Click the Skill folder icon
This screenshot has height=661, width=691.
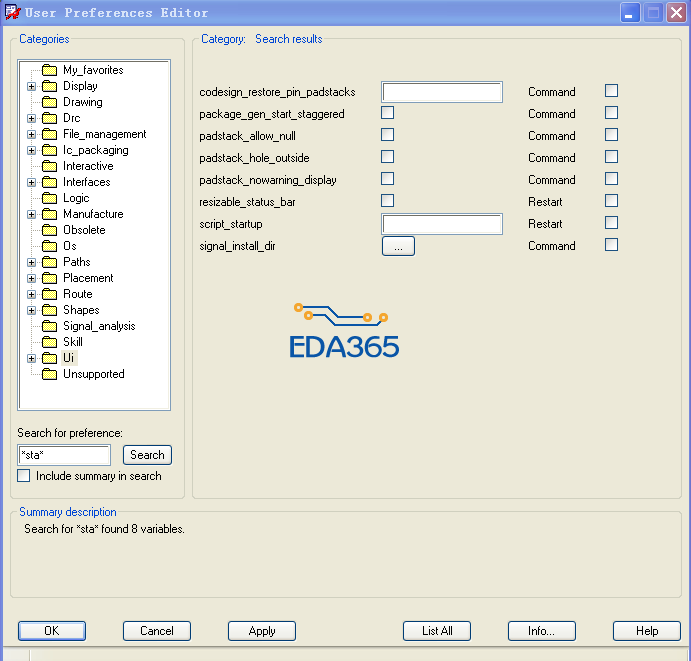click(x=49, y=342)
